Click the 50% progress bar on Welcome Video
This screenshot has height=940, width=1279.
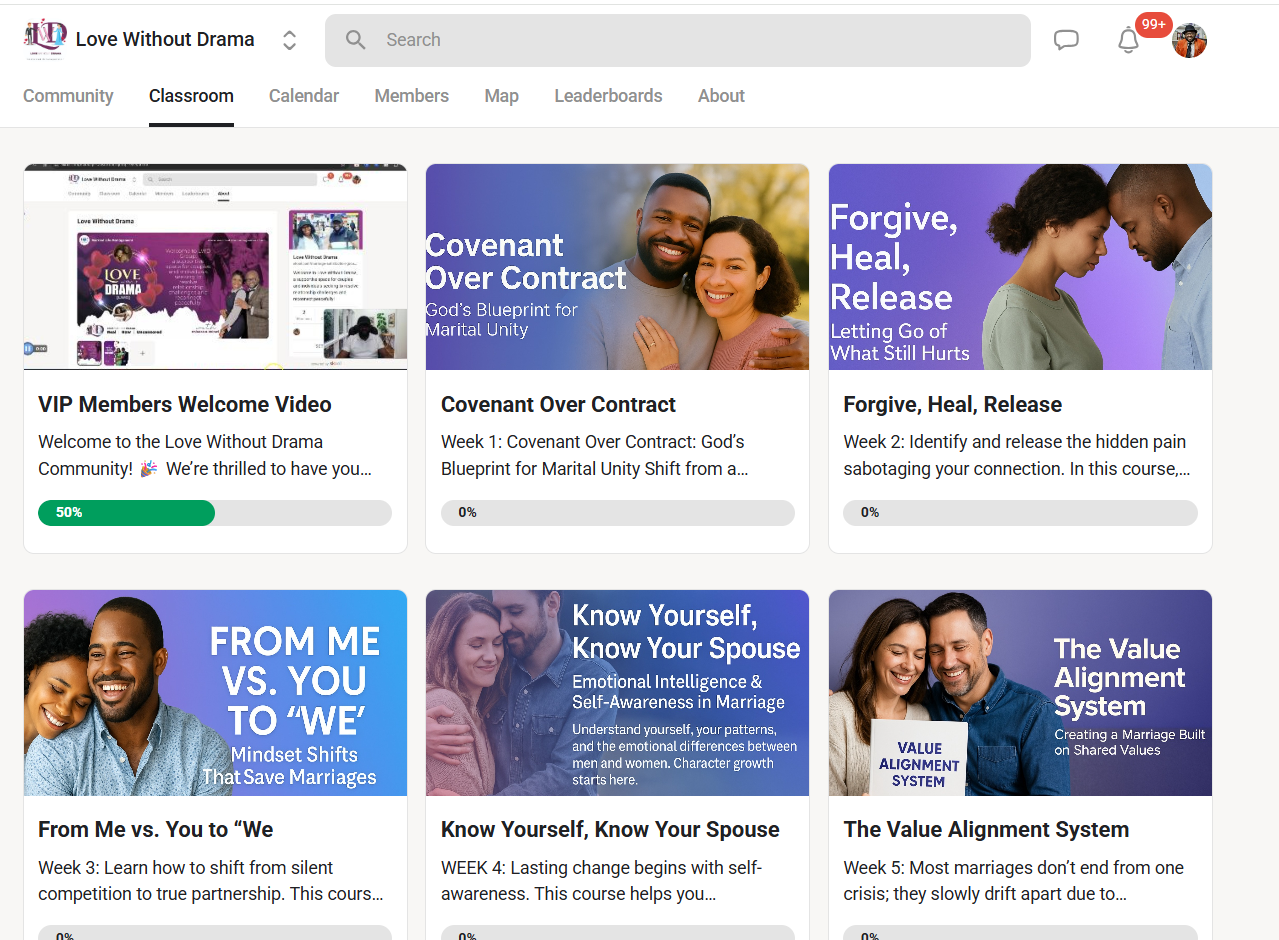click(x=214, y=513)
